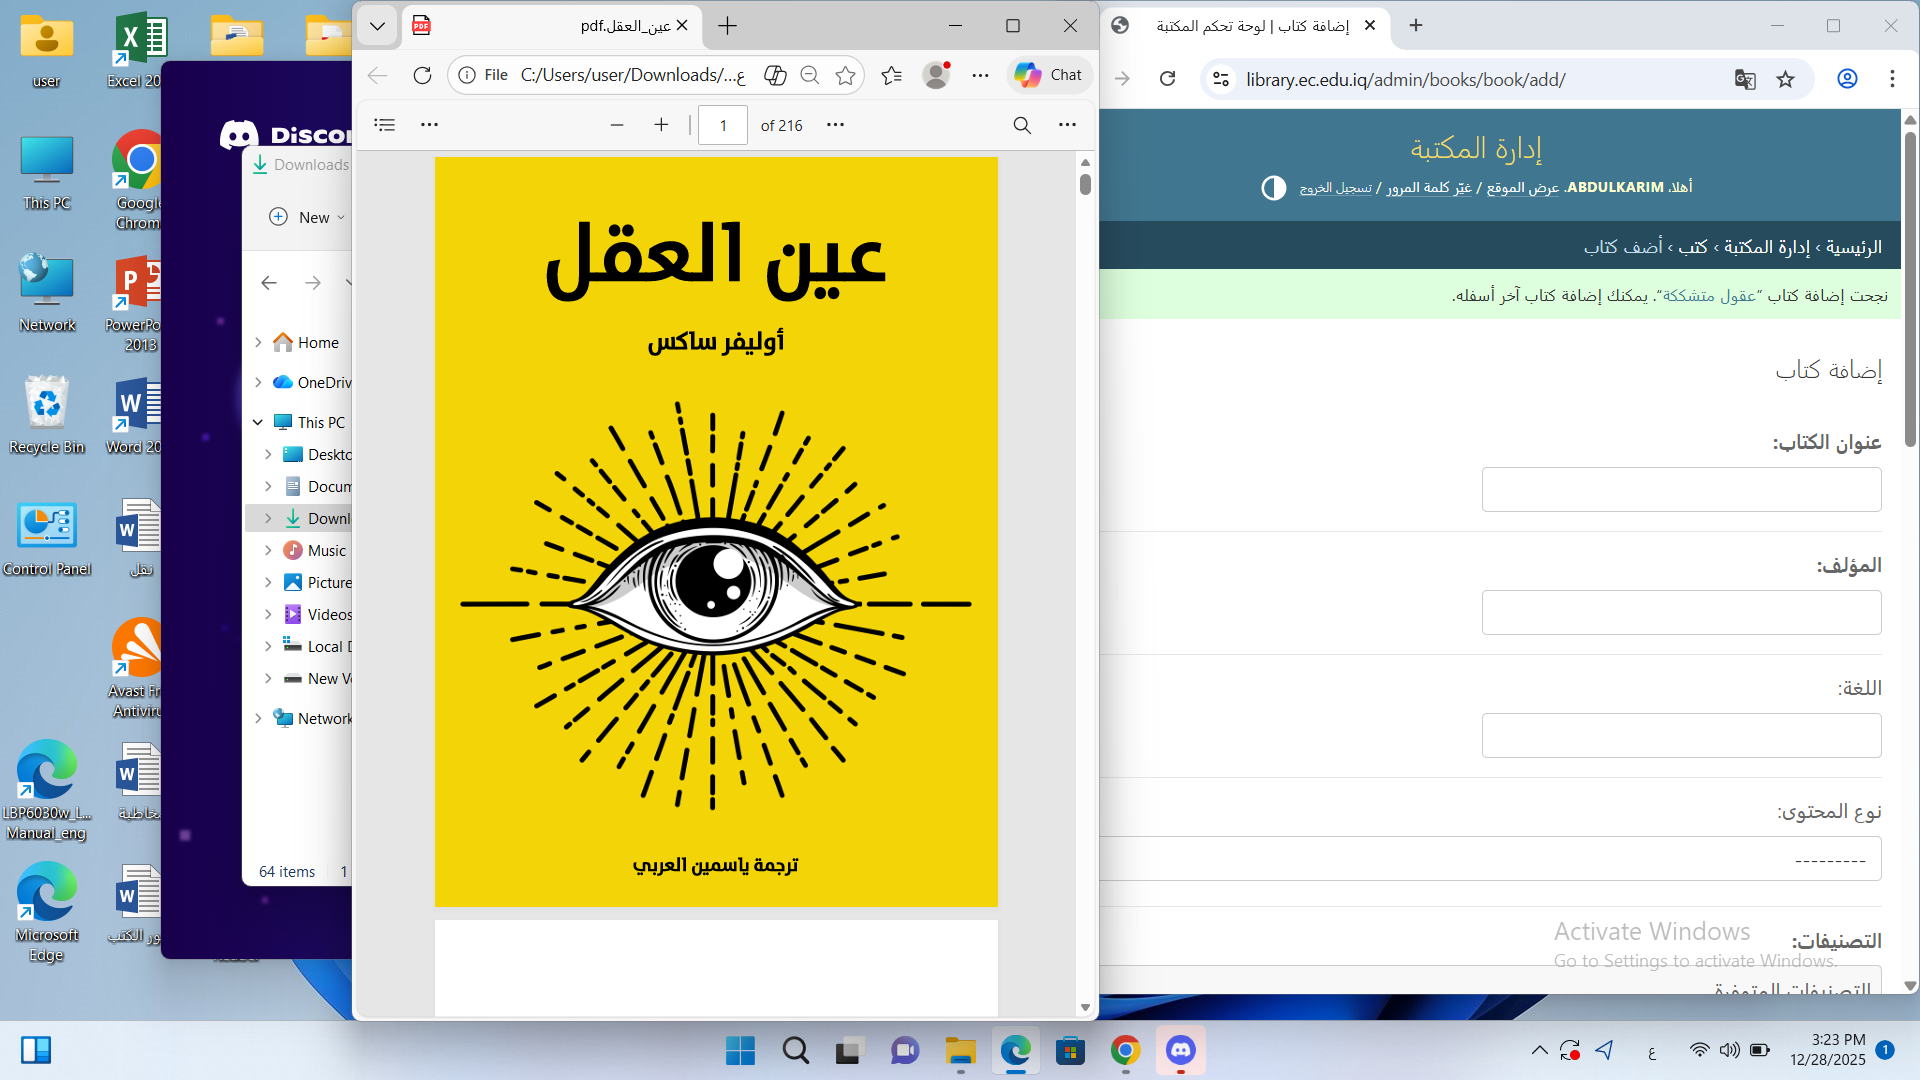Viewport: 1920px width, 1080px height.
Task: Go to كتب breadcrumb
Action: coord(1692,247)
